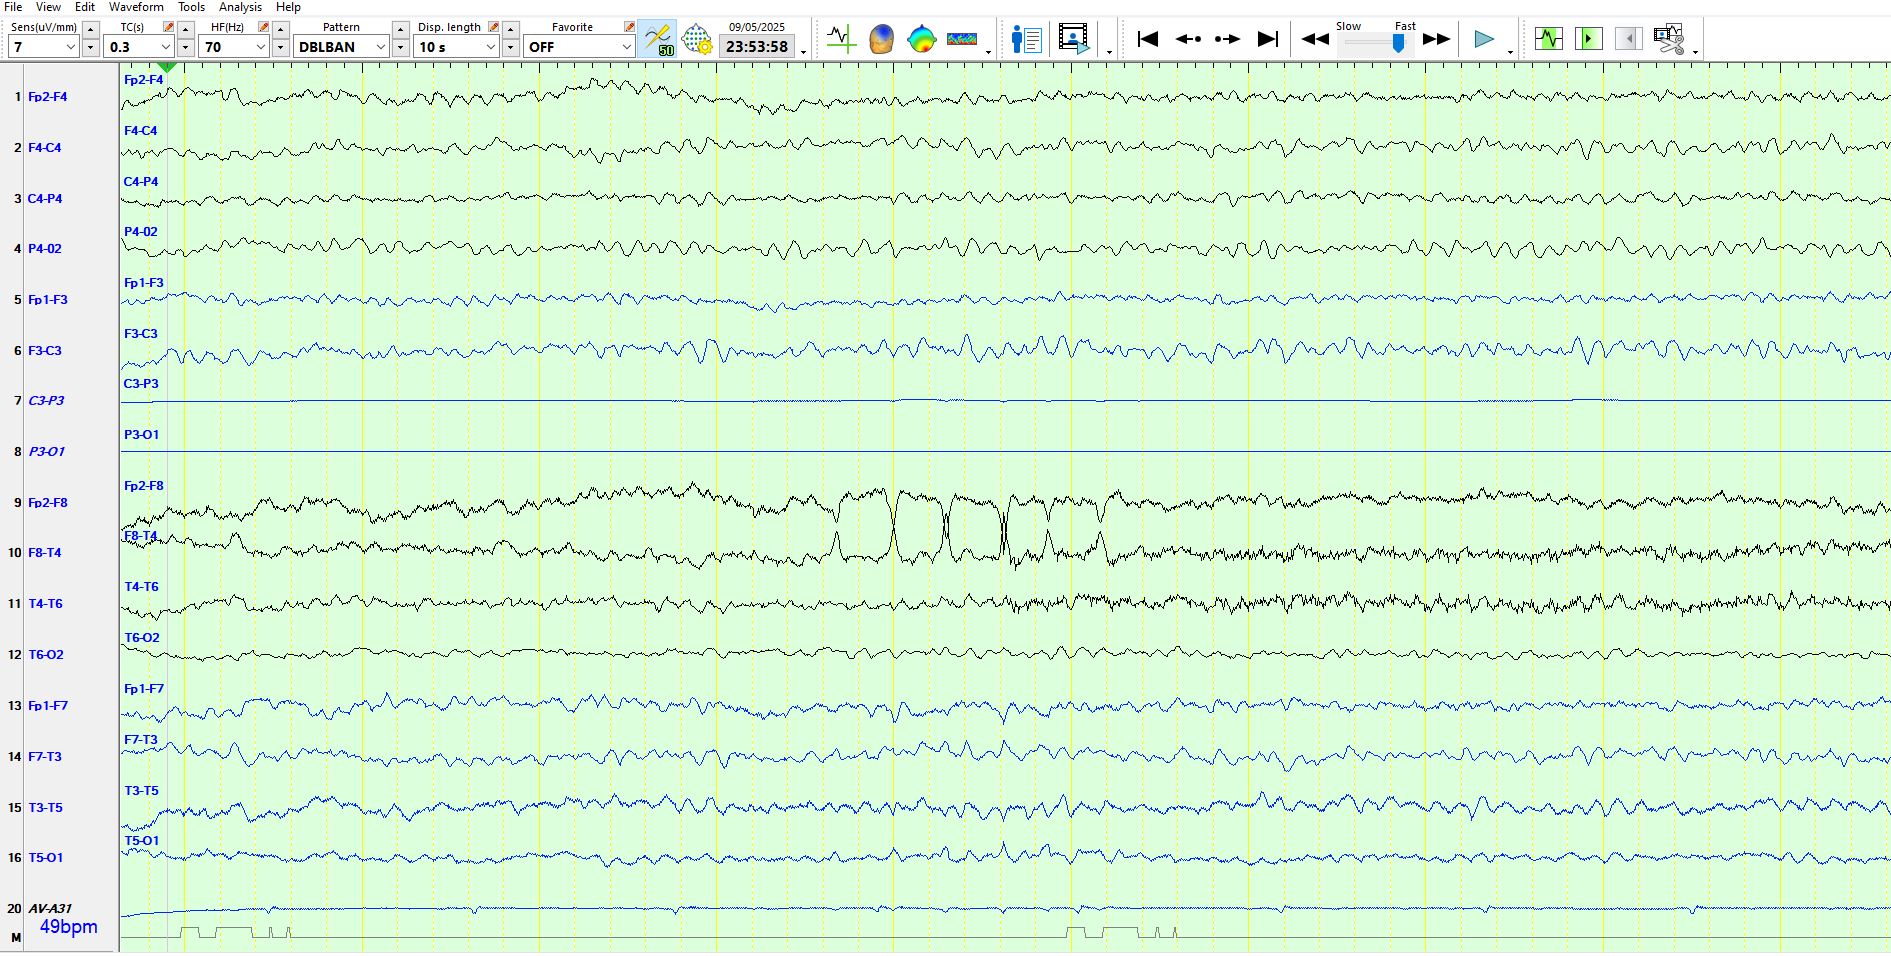1891x956 pixels.
Task: Edit the Disp. length list with pencil icon
Action: (x=493, y=27)
